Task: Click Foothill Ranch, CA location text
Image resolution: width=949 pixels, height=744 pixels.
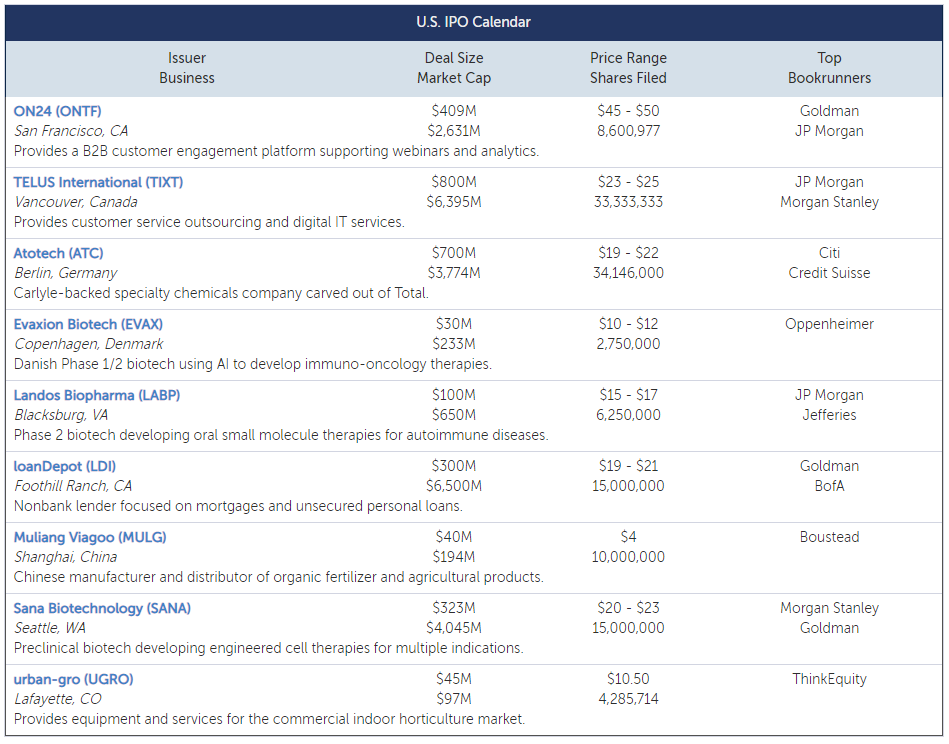Action: [x=73, y=486]
